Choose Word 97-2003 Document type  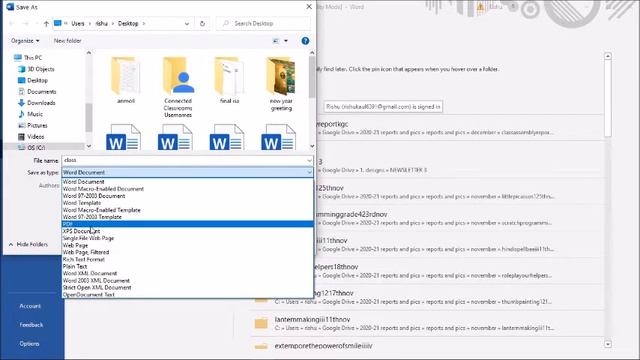pyautogui.click(x=94, y=196)
